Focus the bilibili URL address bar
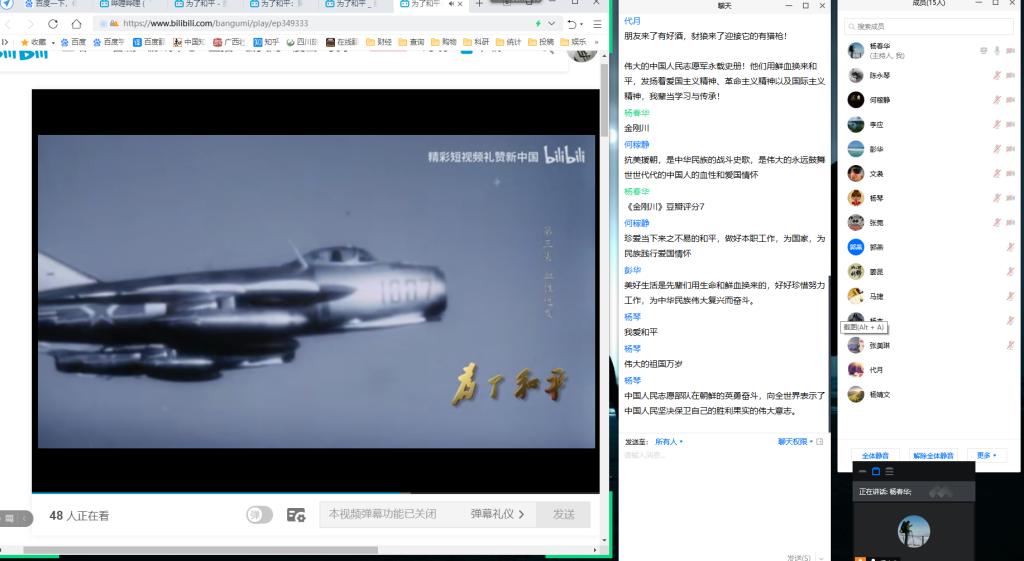 (x=327, y=24)
